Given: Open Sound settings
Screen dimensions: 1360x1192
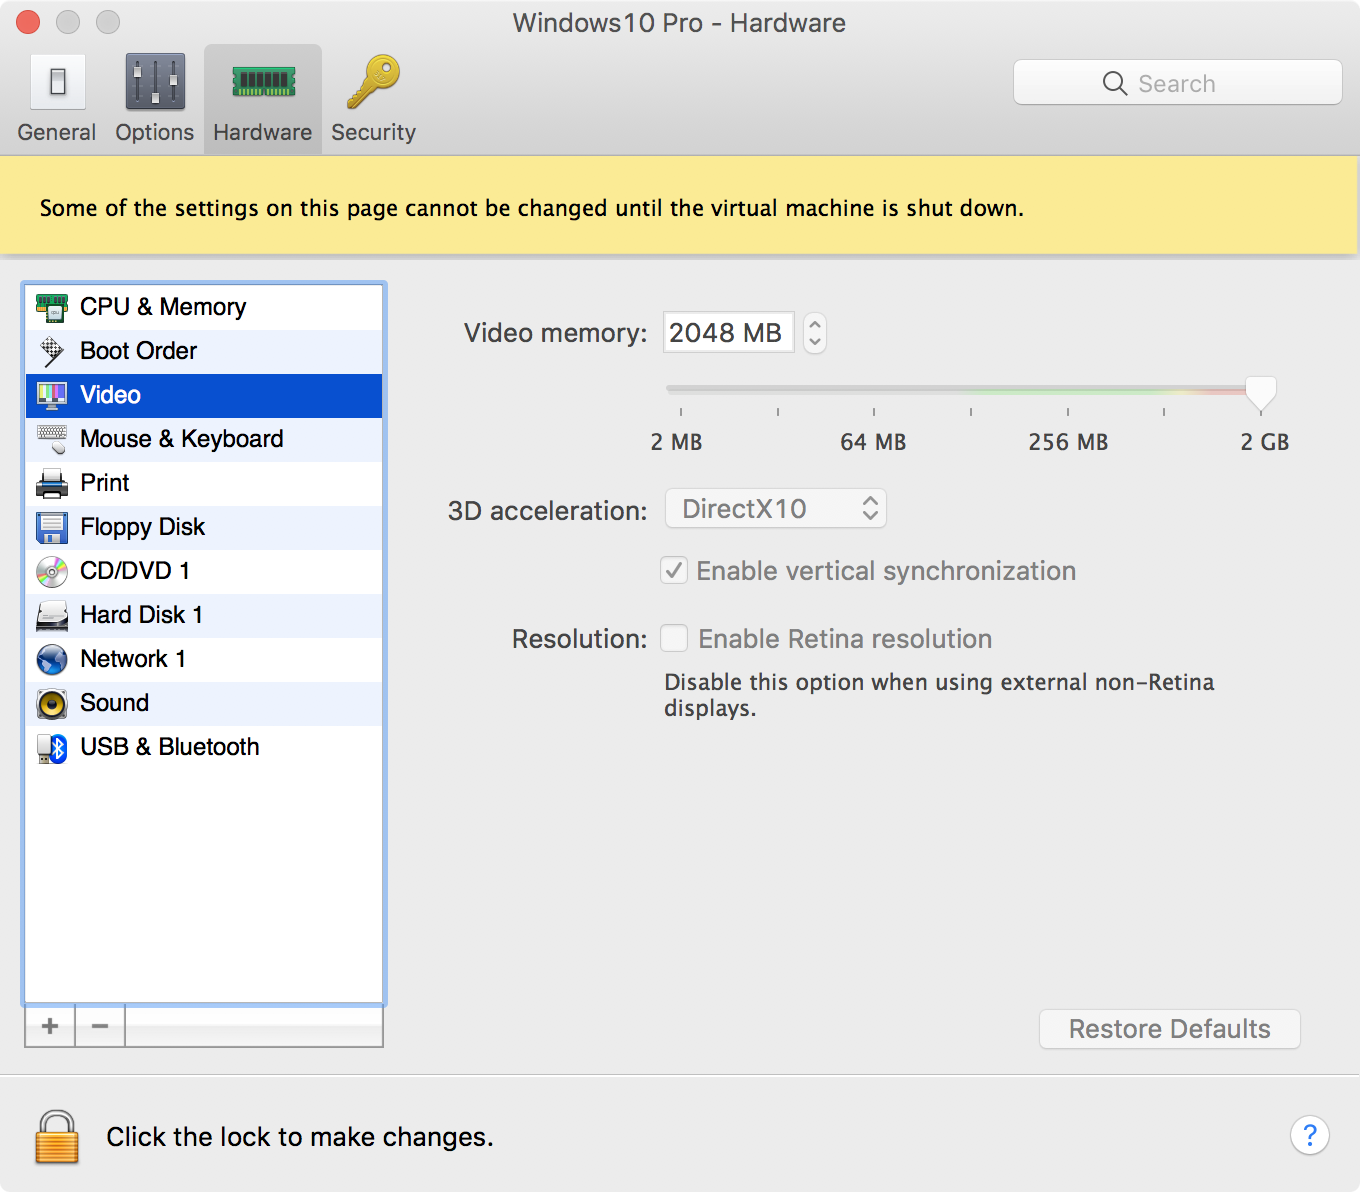Looking at the screenshot, I should (204, 703).
